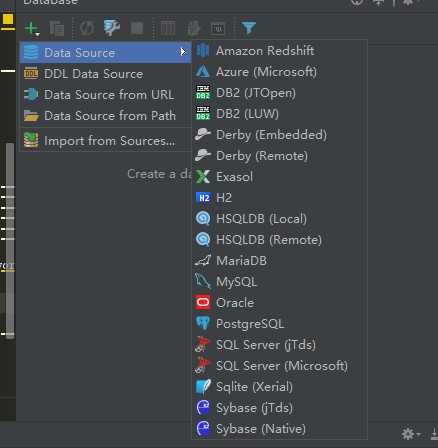Select Sybase (jTds) data source
Screen dimensions: 438x448
pyautogui.click(x=279, y=408)
